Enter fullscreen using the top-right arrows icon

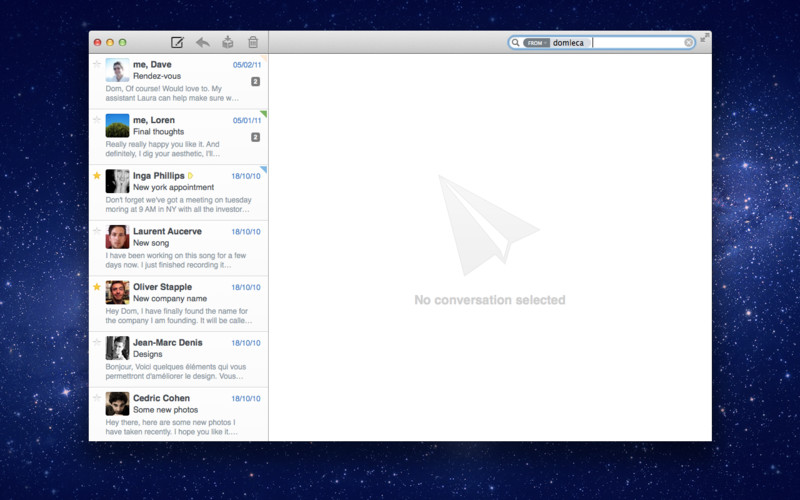(x=704, y=37)
